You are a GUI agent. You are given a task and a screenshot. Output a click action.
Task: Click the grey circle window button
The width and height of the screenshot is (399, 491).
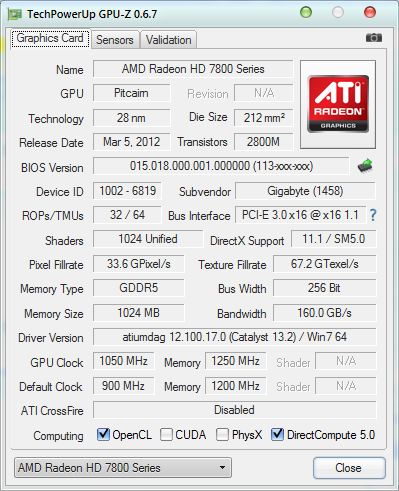point(338,12)
